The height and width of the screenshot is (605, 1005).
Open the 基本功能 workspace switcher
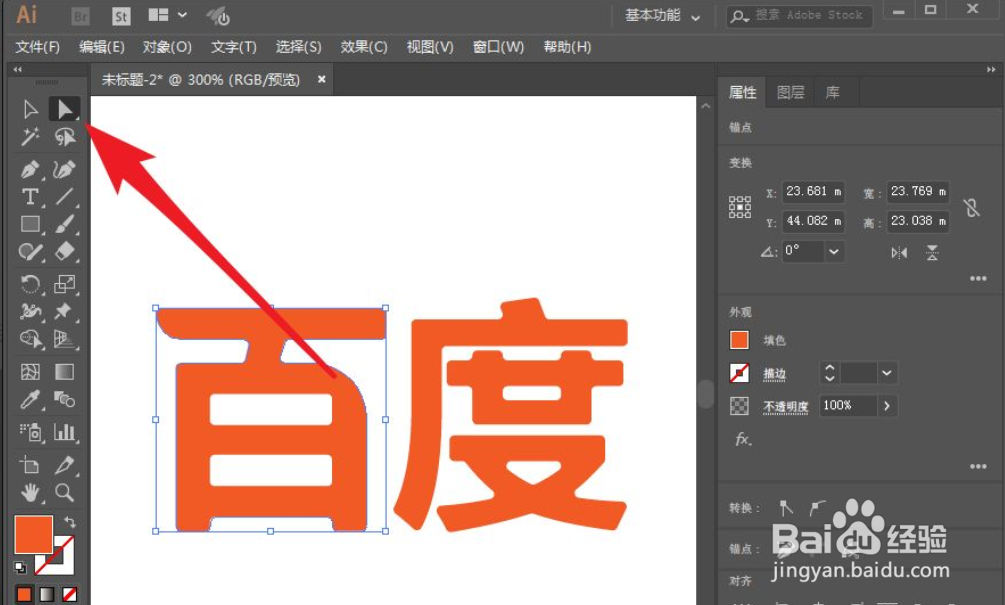tap(662, 16)
